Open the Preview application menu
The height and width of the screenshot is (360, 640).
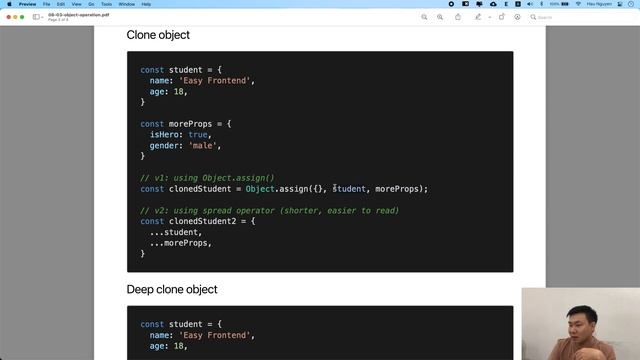pos(27,4)
